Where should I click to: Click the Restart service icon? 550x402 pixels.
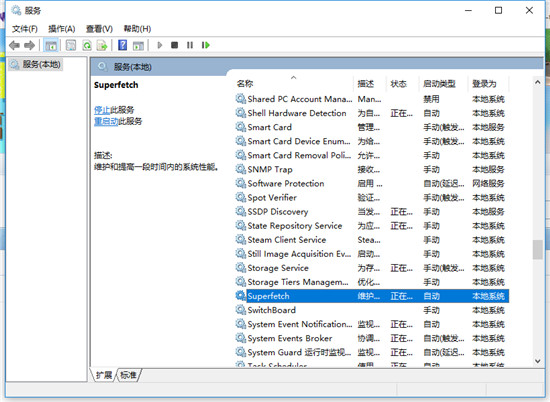[x=206, y=45]
